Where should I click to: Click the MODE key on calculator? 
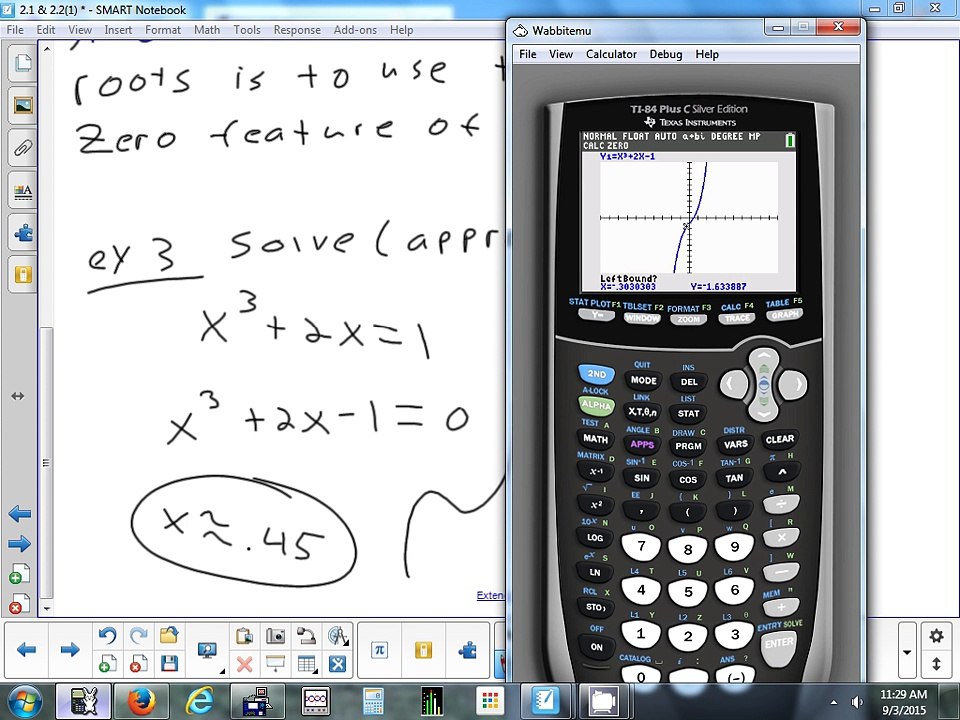pyautogui.click(x=643, y=380)
